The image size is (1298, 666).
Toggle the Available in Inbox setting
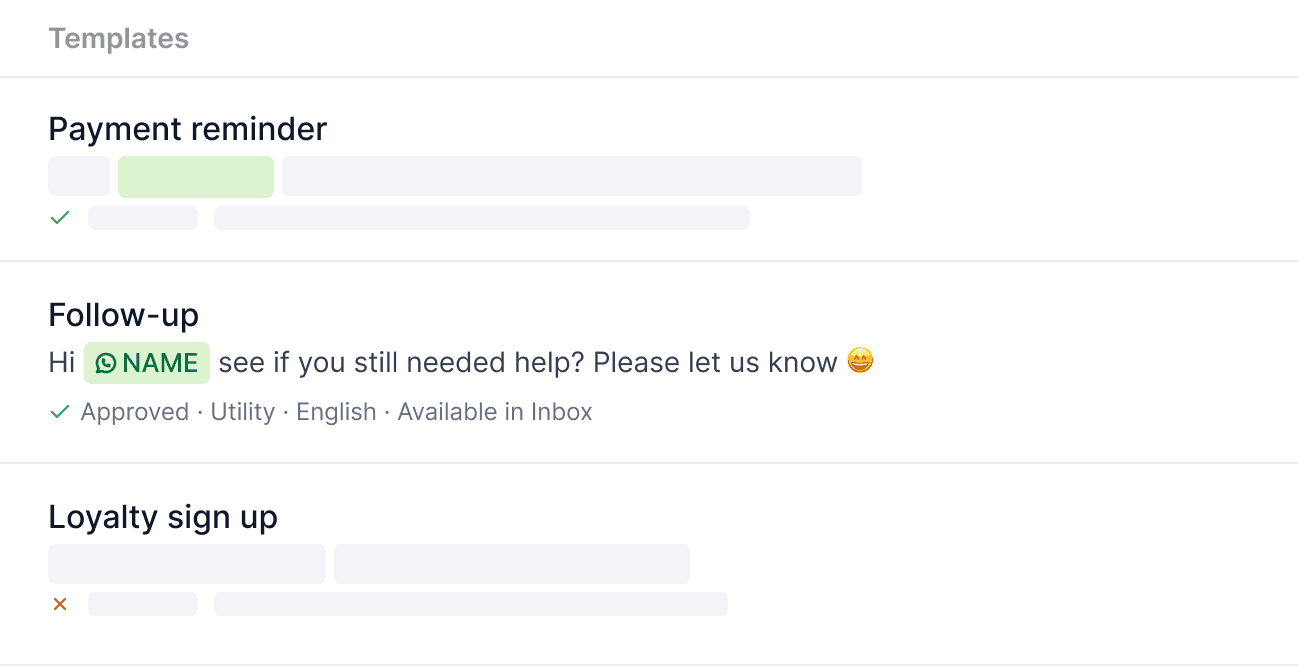[x=494, y=411]
